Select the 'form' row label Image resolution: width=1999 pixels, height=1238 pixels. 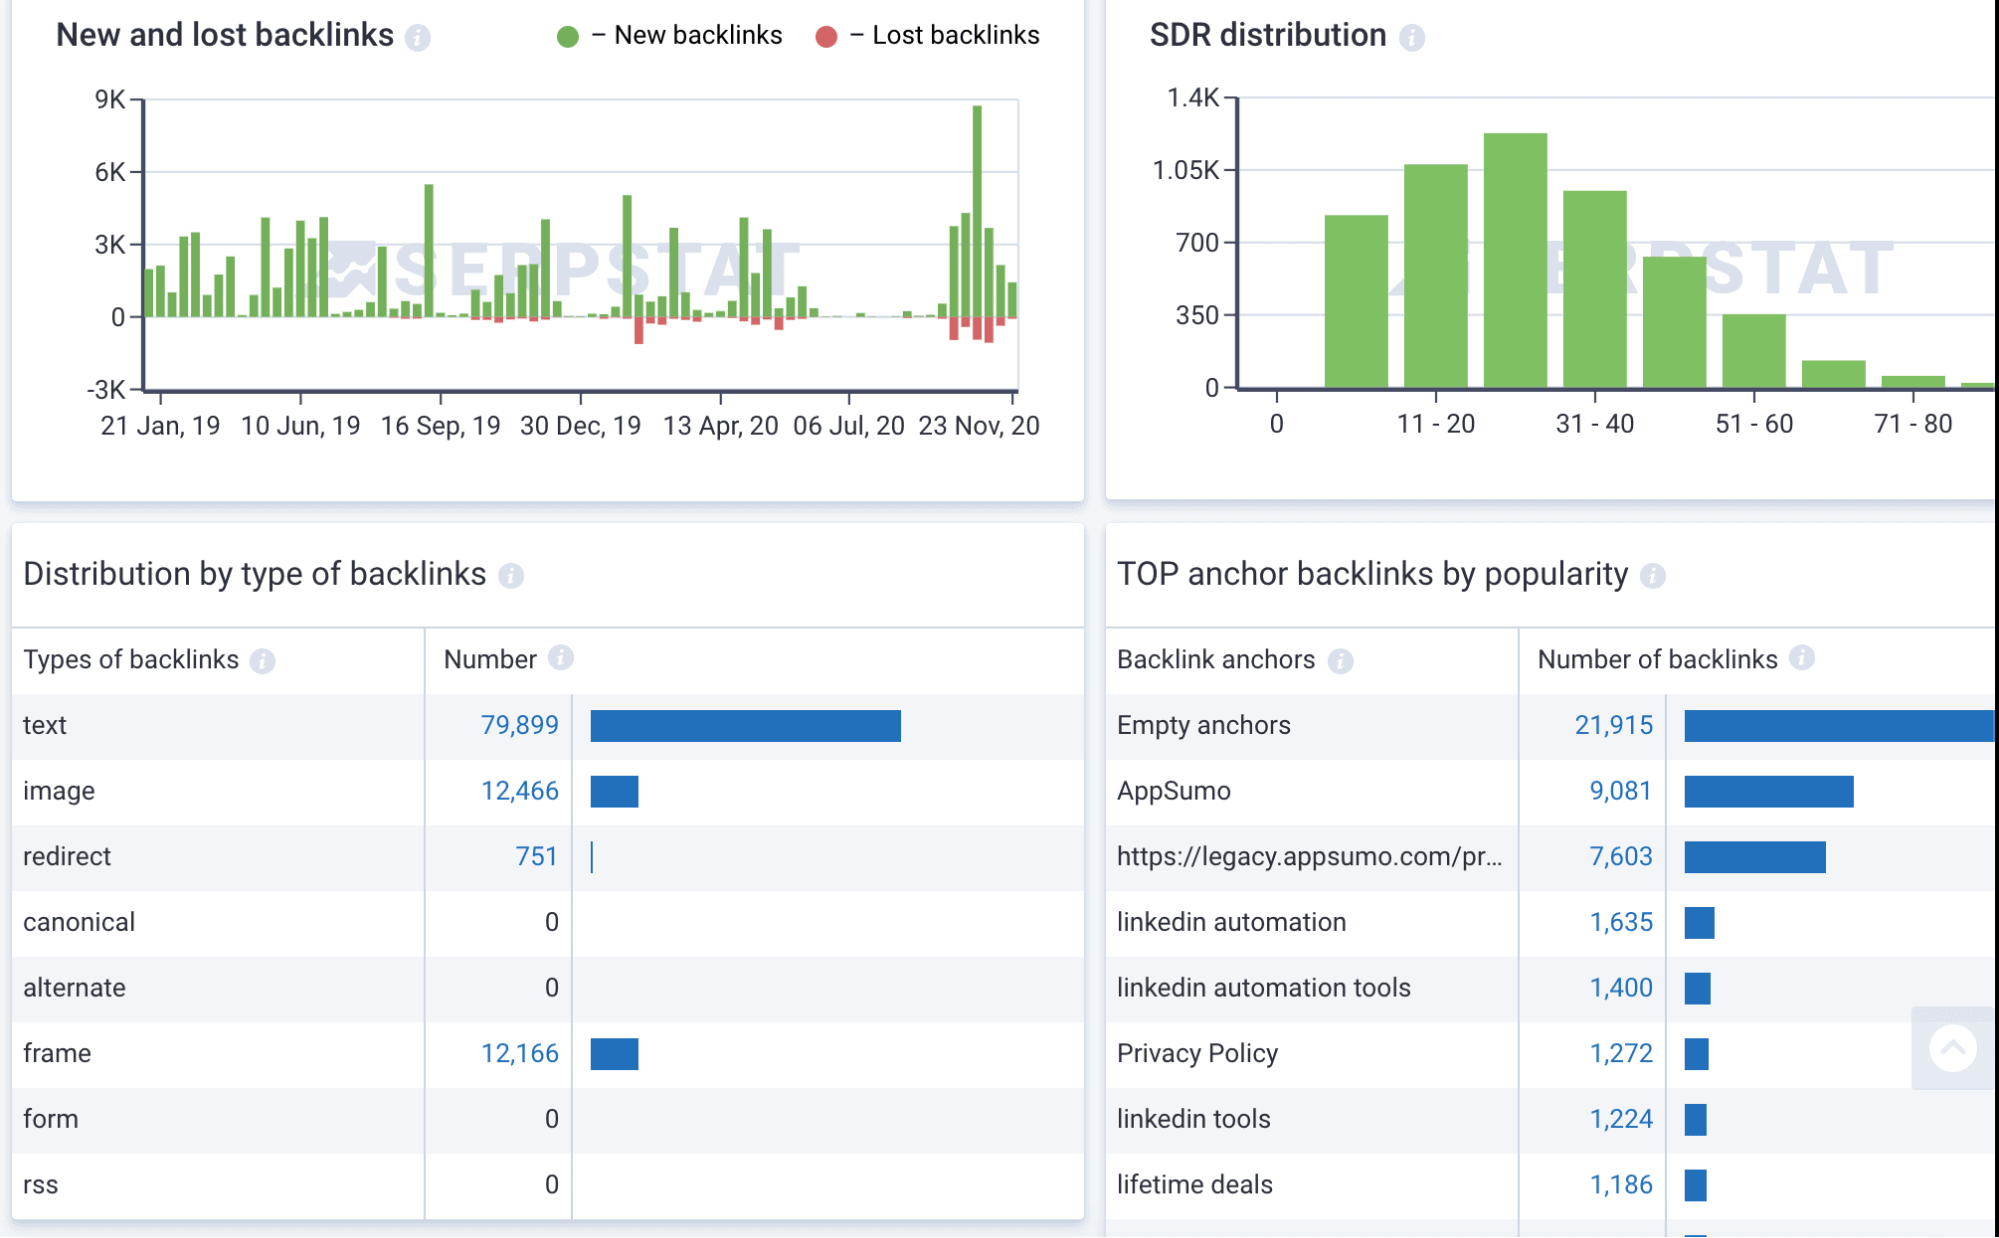point(50,1119)
